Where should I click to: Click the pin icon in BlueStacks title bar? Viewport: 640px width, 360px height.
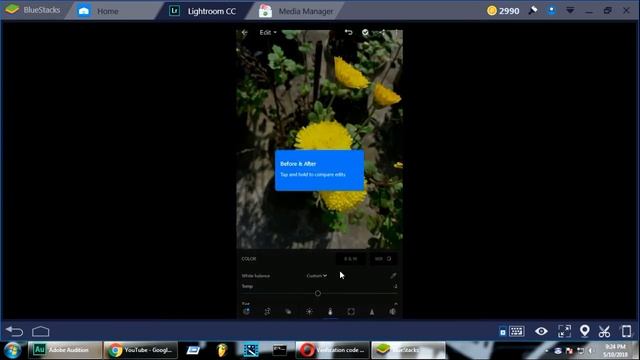tap(533, 11)
